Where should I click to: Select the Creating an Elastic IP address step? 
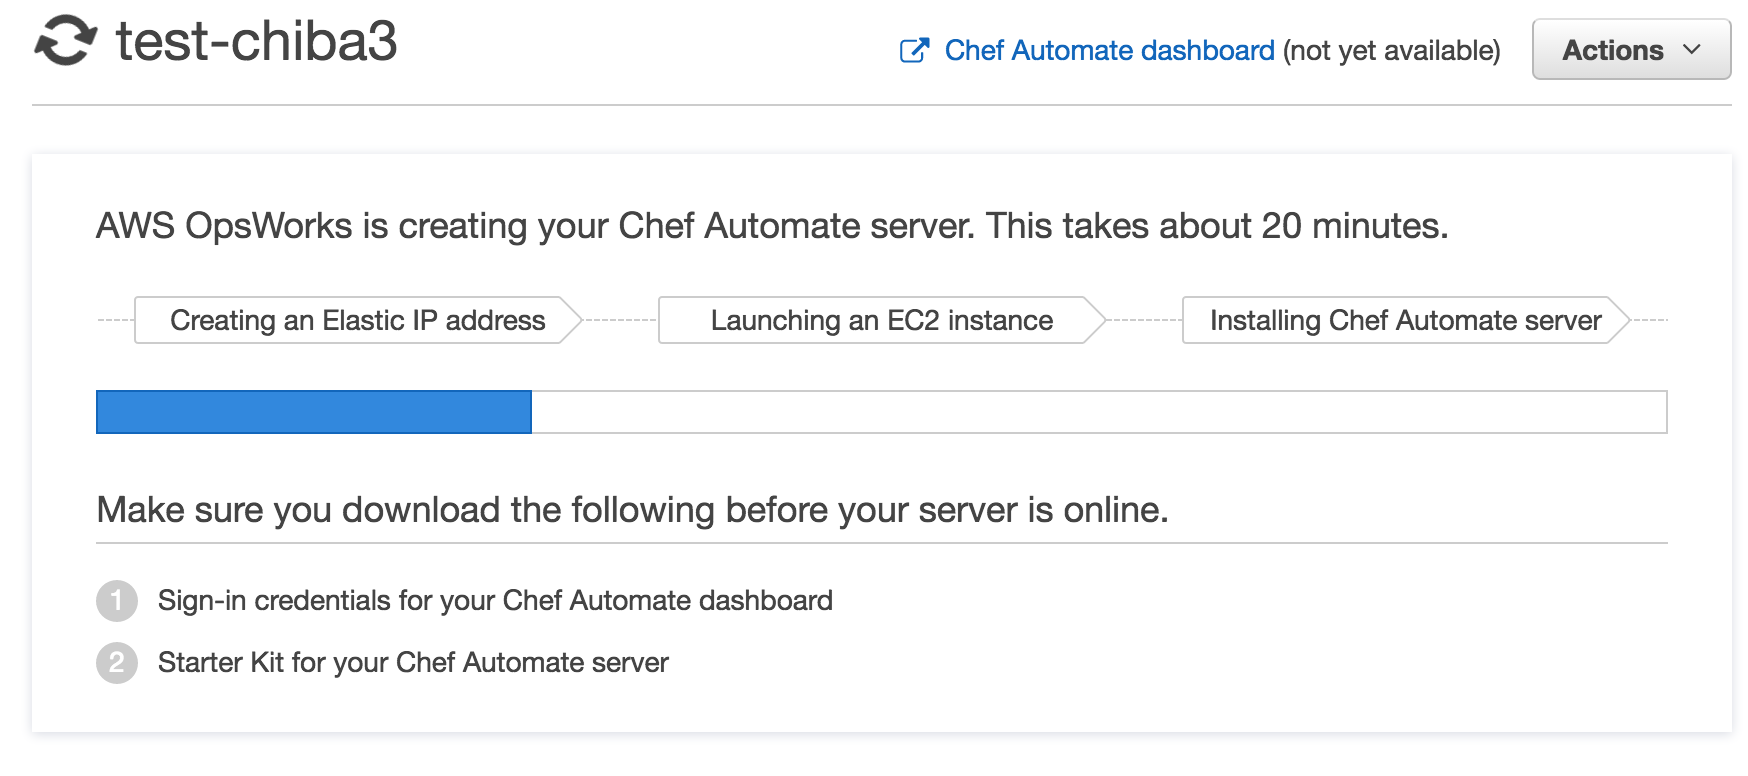pos(357,320)
